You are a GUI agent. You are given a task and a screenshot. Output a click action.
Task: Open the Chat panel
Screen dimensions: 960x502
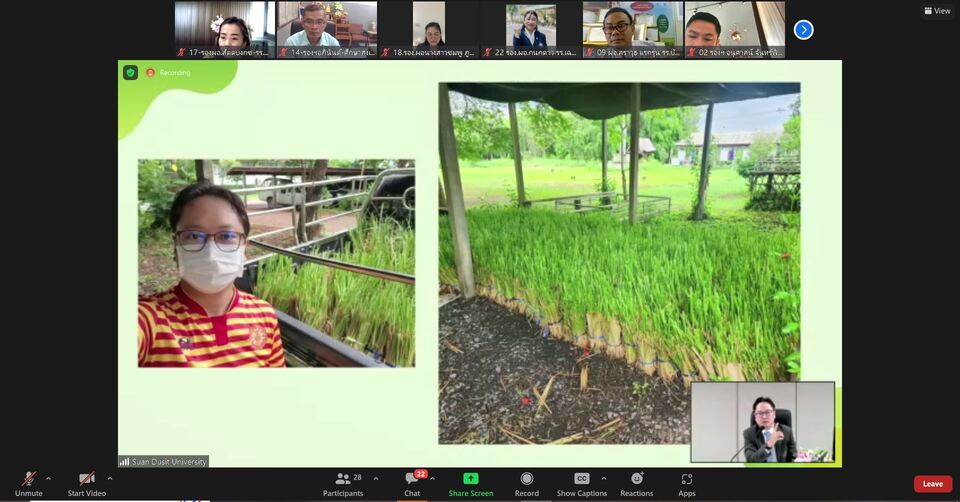412,484
